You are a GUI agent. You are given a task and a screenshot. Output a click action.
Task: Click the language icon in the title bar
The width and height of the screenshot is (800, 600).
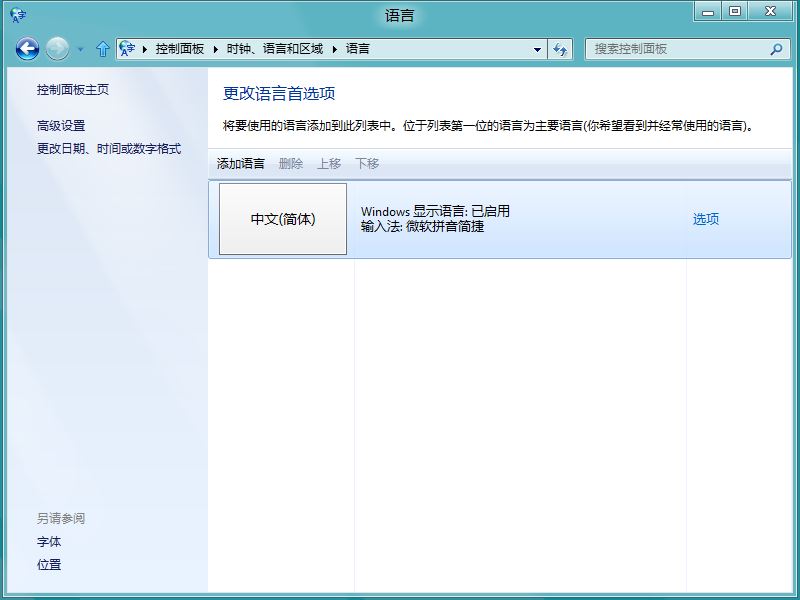tap(18, 15)
